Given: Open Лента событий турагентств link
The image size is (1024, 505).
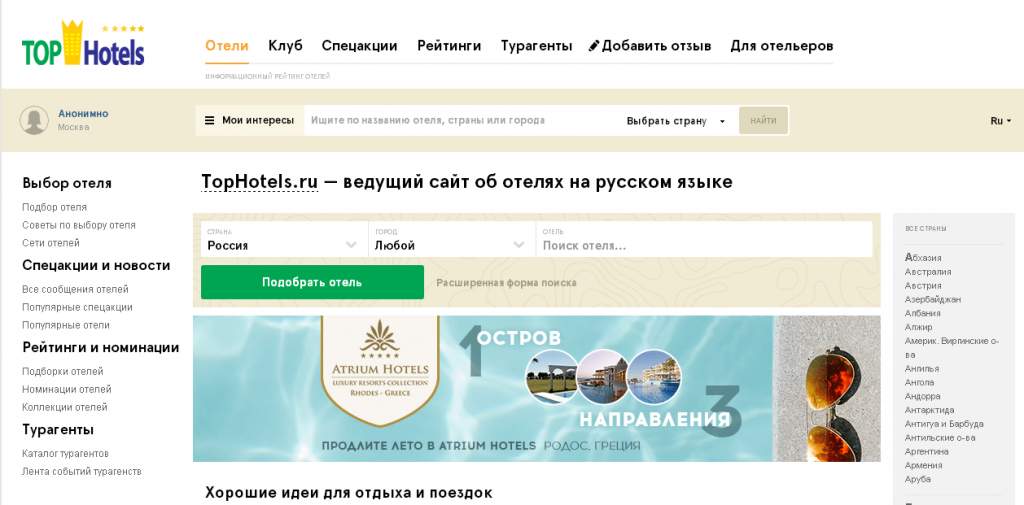Looking at the screenshot, I should coord(82,472).
